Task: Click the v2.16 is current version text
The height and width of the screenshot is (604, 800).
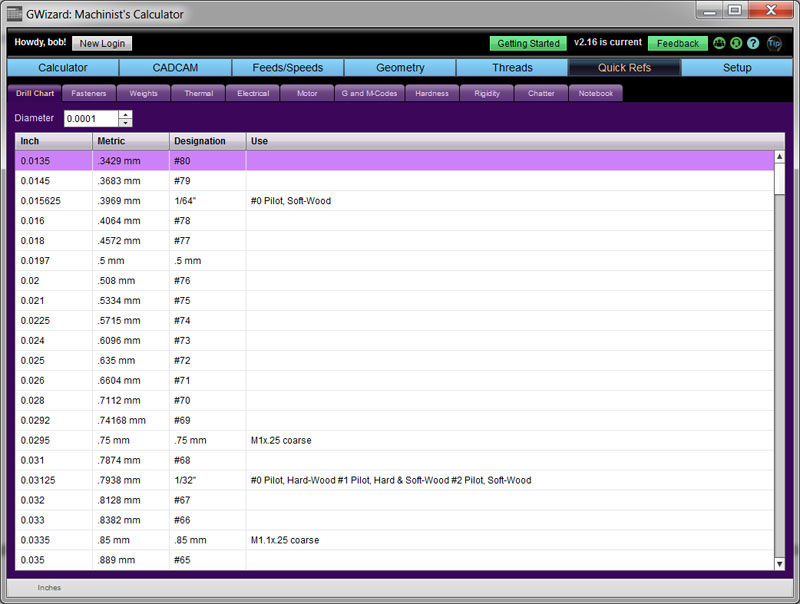Action: (x=608, y=42)
